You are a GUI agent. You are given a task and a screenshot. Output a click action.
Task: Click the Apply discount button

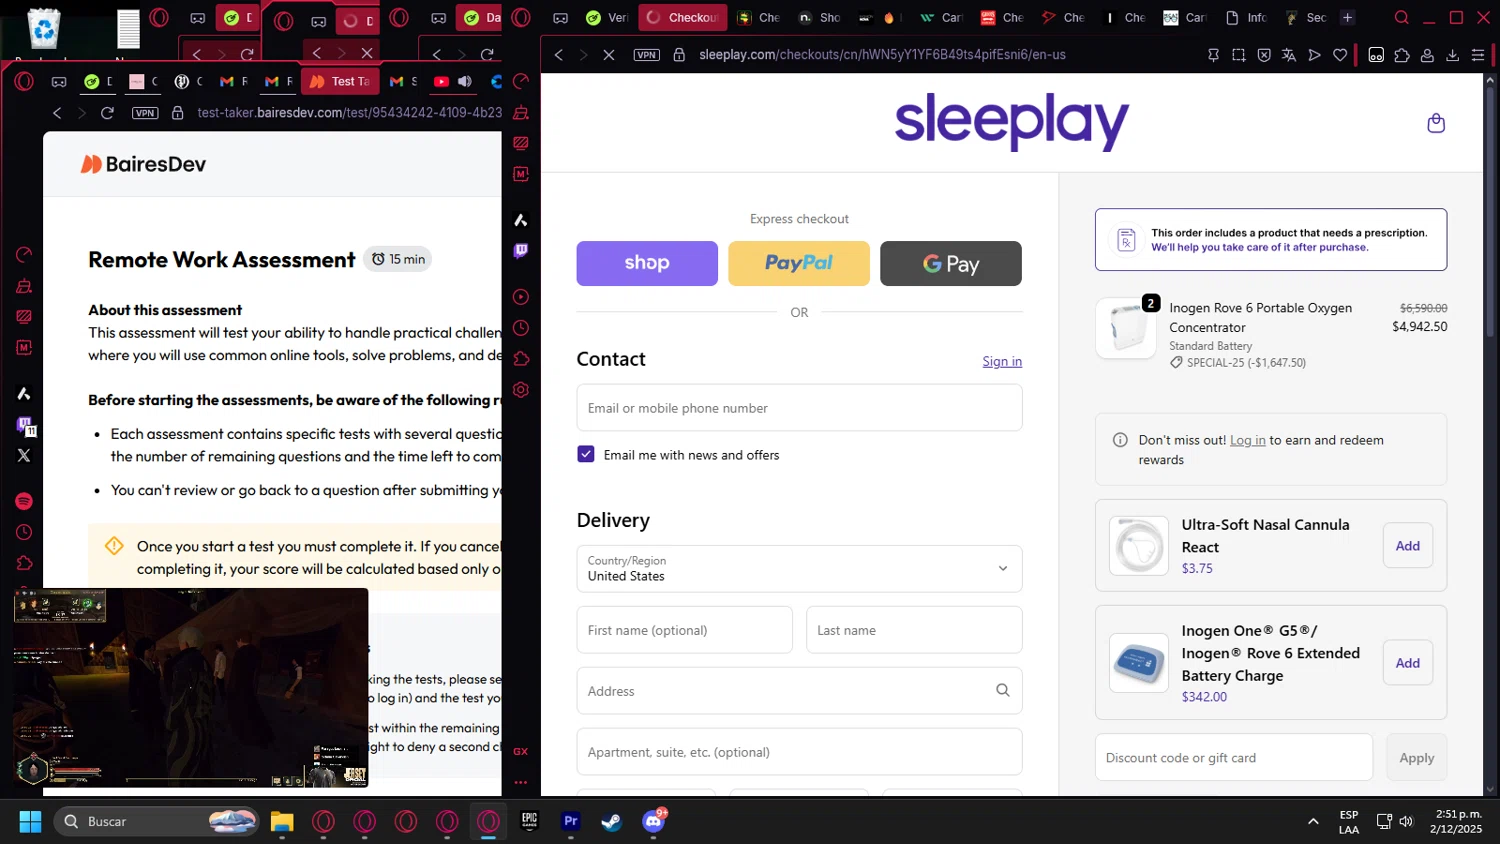1416,758
